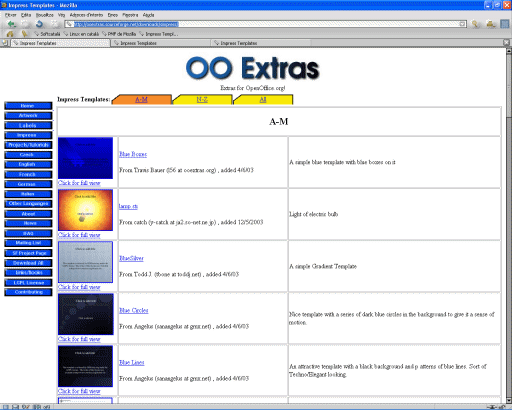Click the Bookmarks icon next to Home

click(x=24, y=34)
